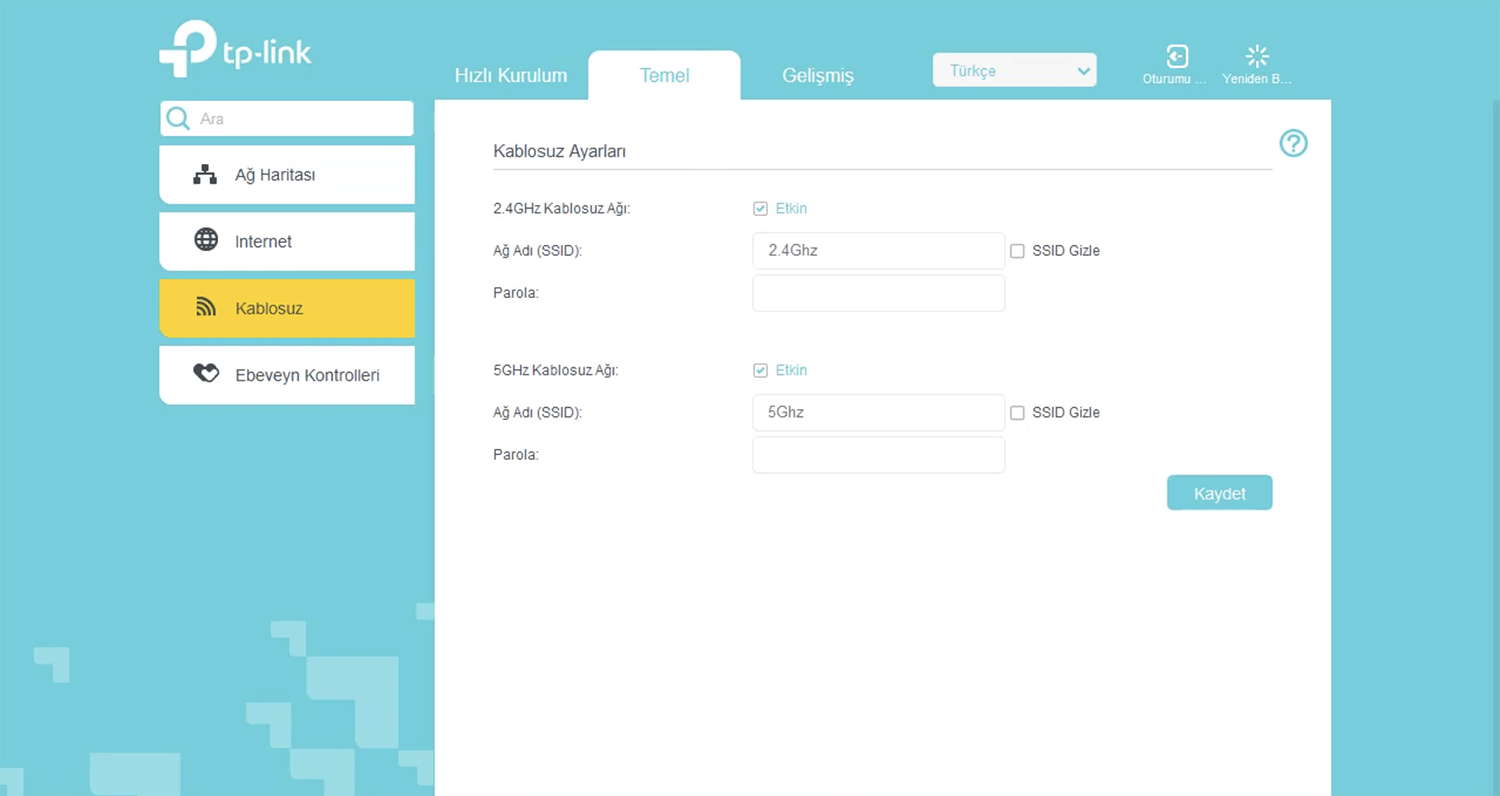Click the search magnifier icon

[x=178, y=118]
